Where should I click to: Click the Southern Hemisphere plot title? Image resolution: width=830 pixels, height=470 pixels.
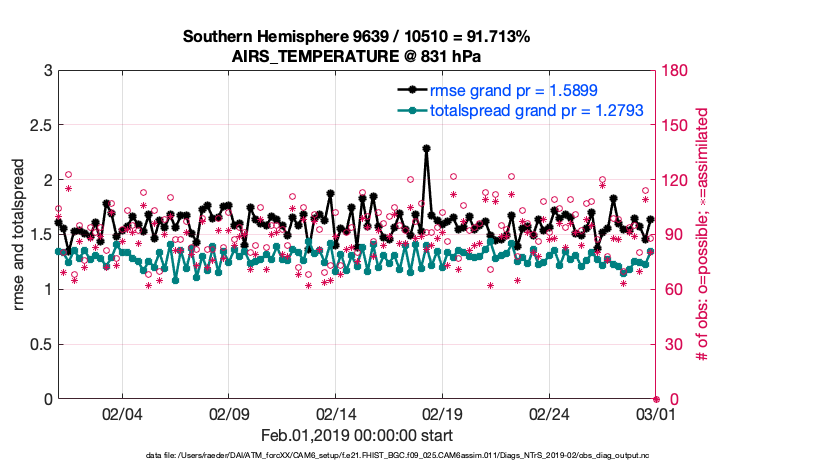pyautogui.click(x=357, y=36)
